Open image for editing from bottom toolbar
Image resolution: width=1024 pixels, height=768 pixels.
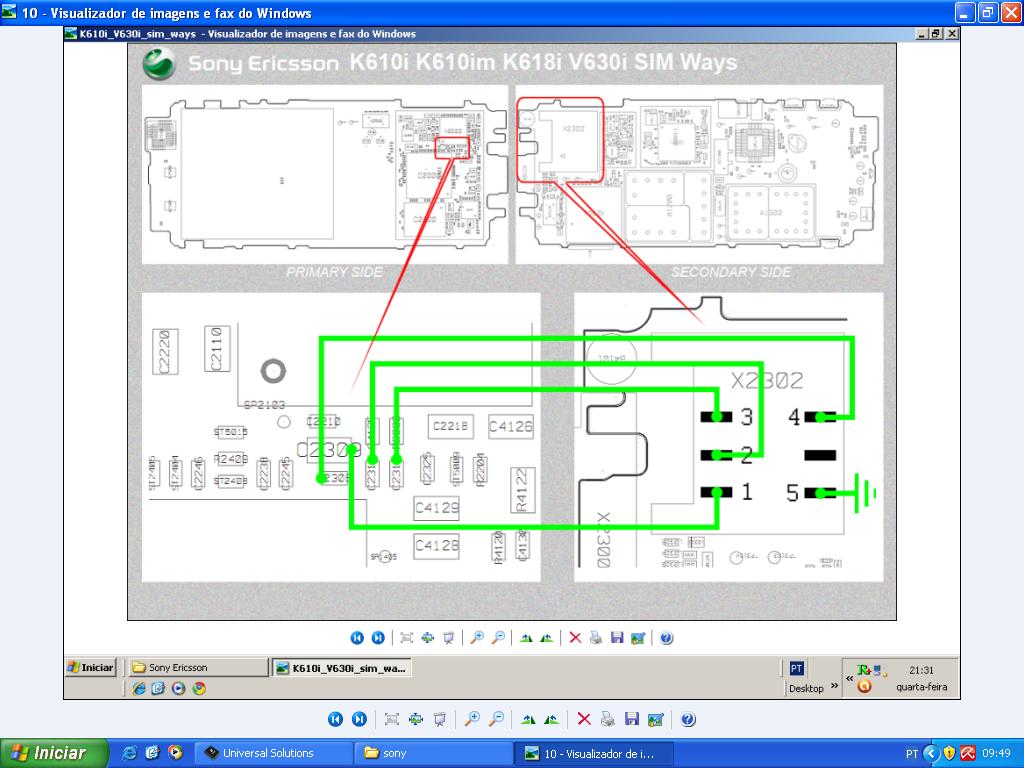click(x=656, y=719)
